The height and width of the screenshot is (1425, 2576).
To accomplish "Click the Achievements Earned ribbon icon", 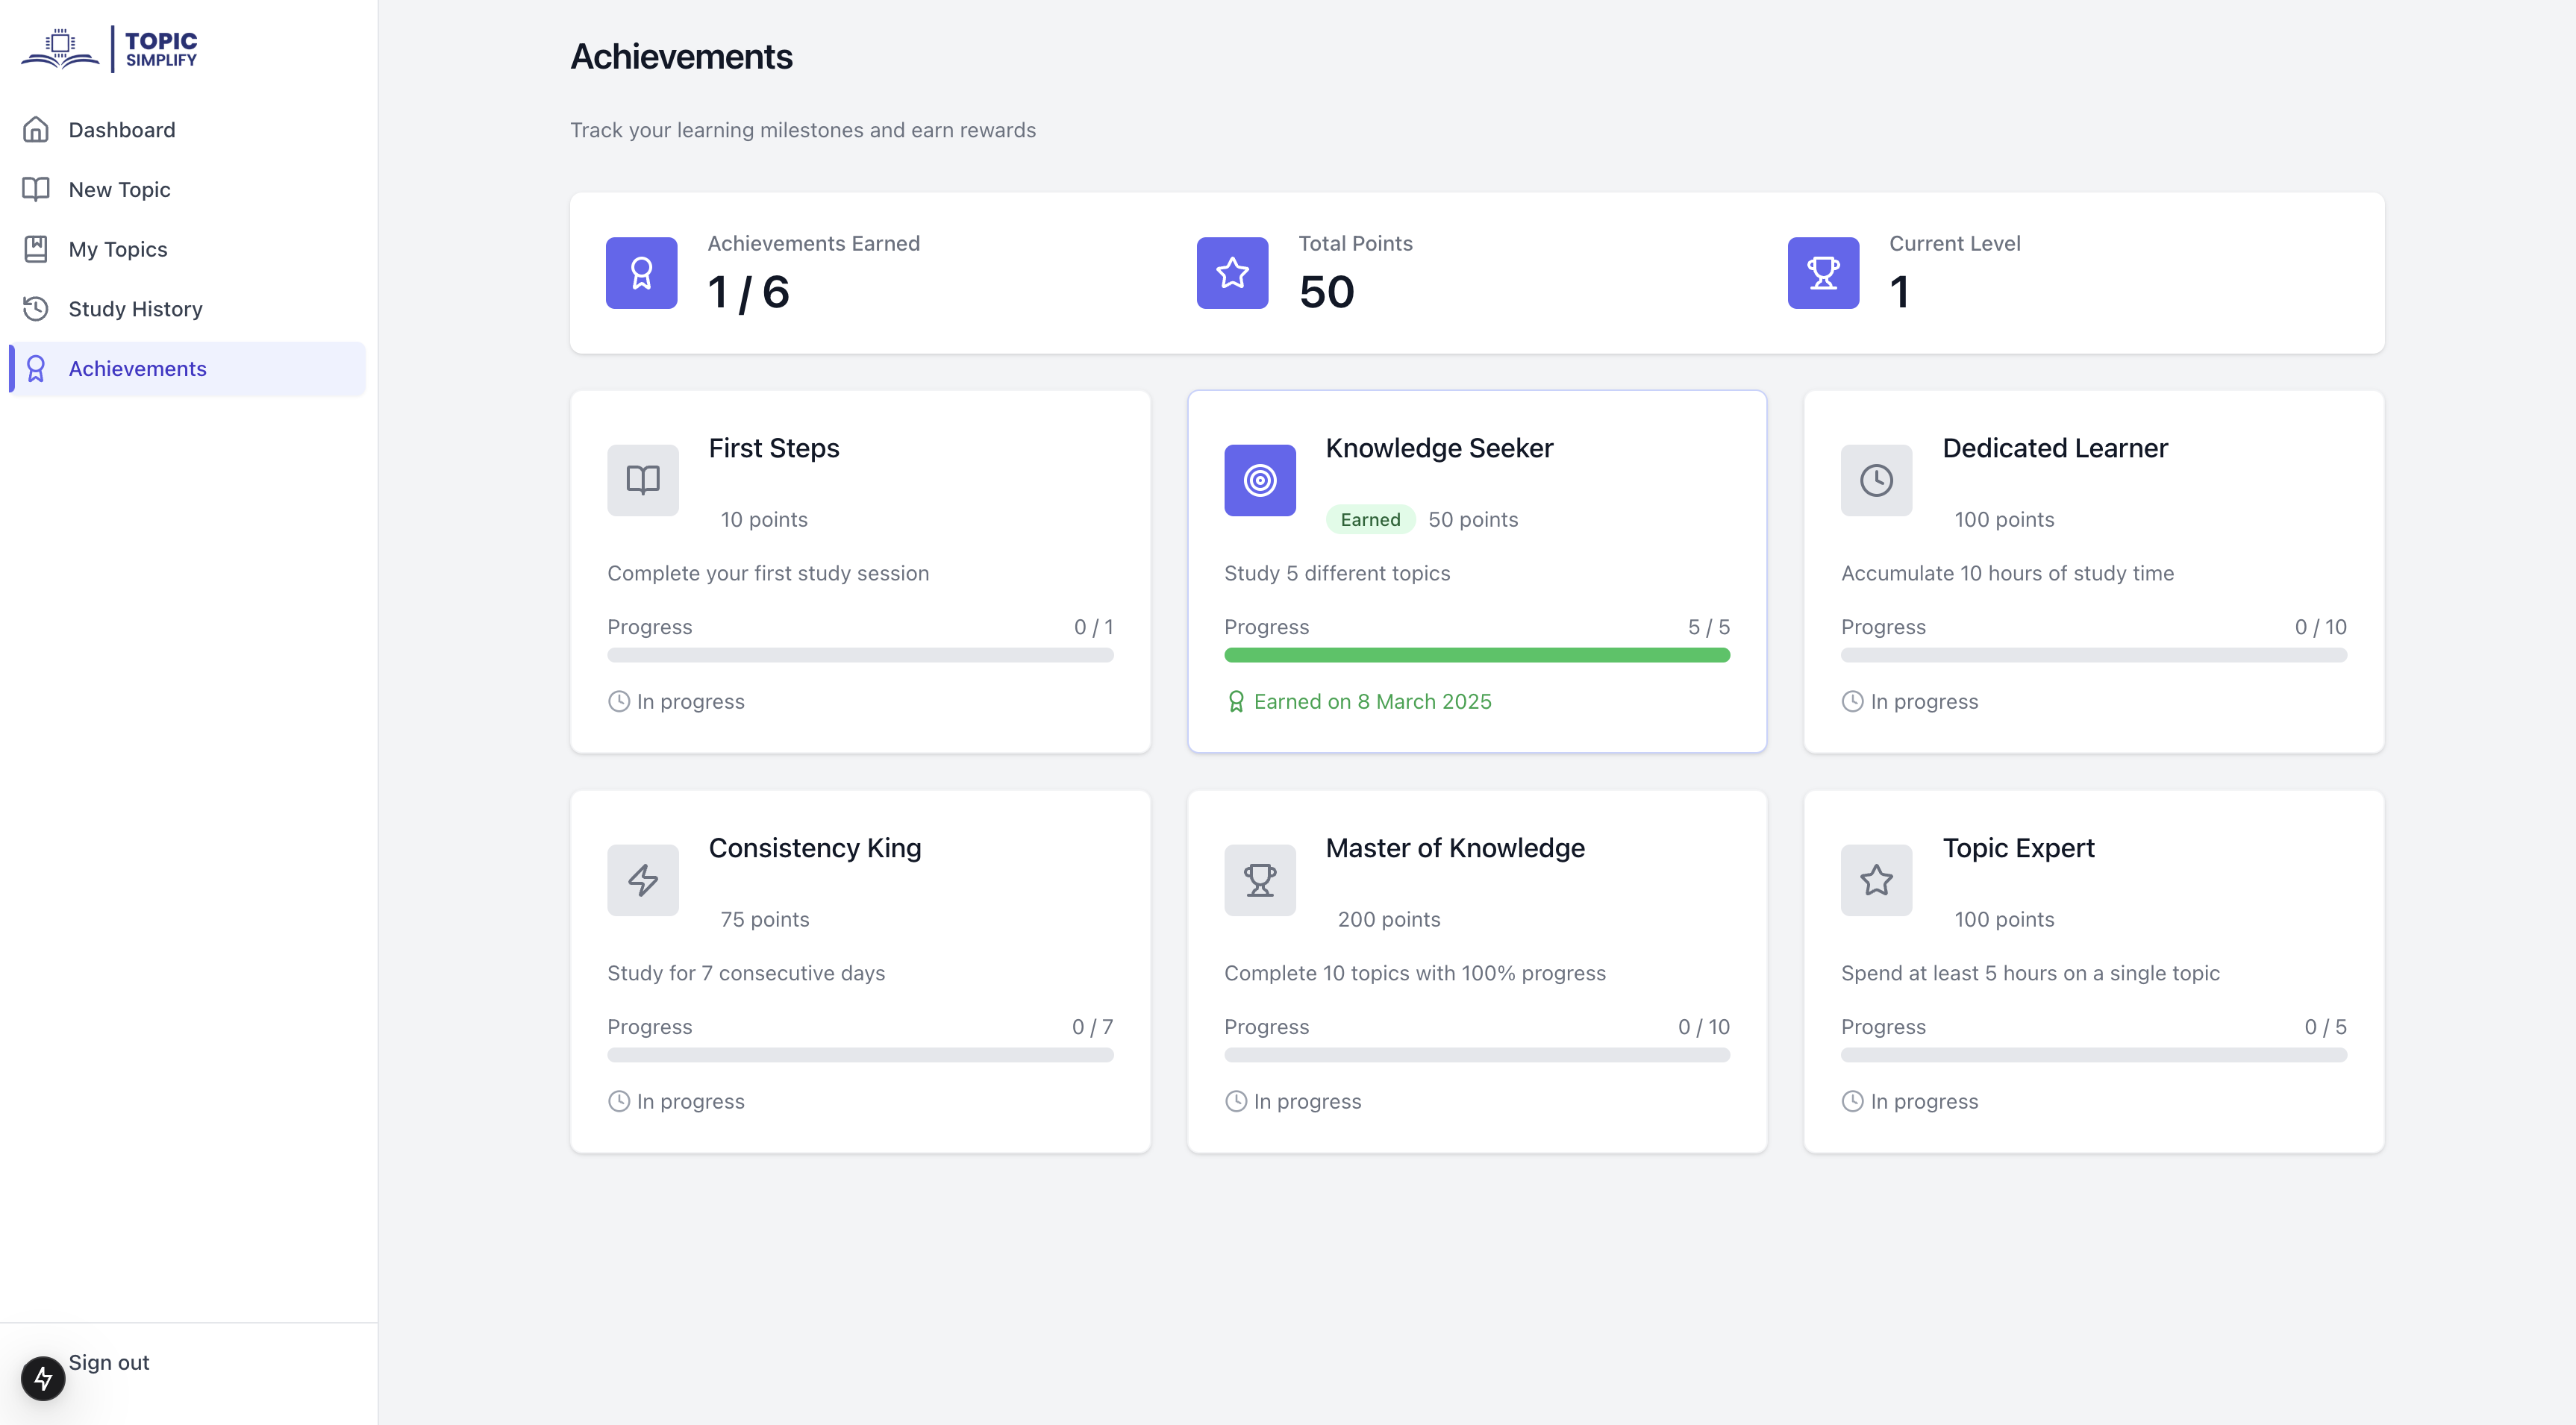I will point(641,273).
